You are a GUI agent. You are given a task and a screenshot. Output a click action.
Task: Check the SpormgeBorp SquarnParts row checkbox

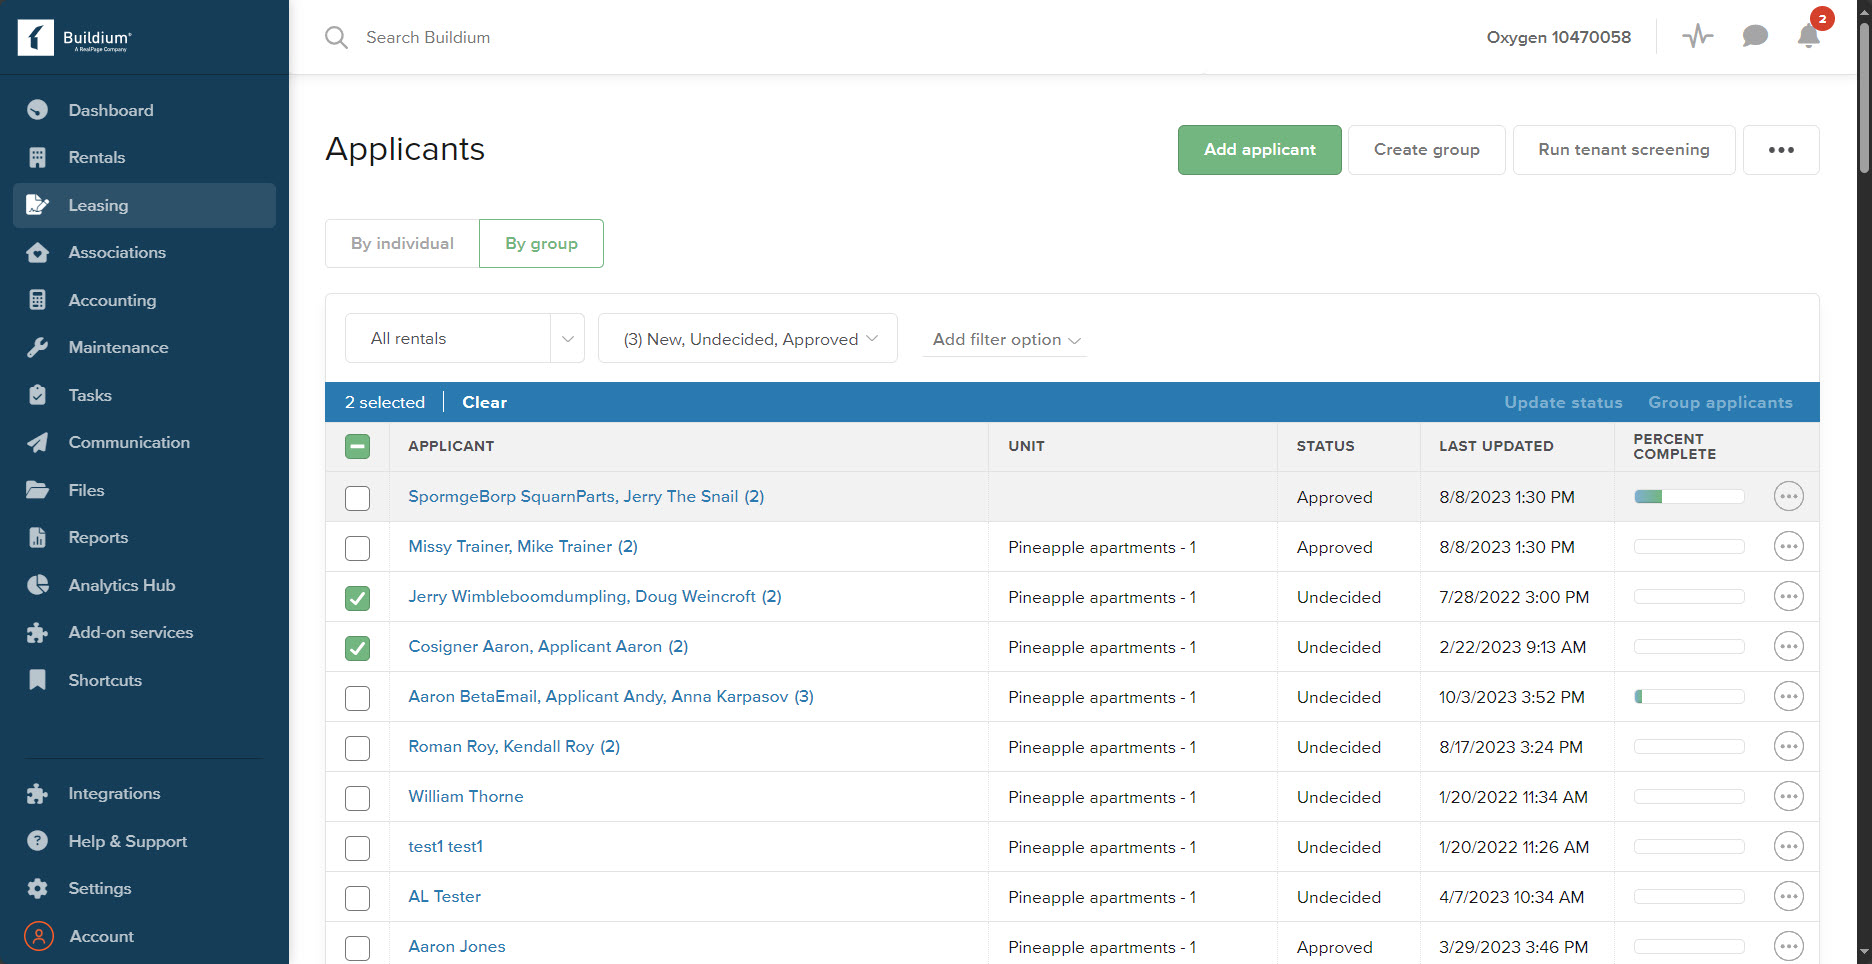coord(357,498)
